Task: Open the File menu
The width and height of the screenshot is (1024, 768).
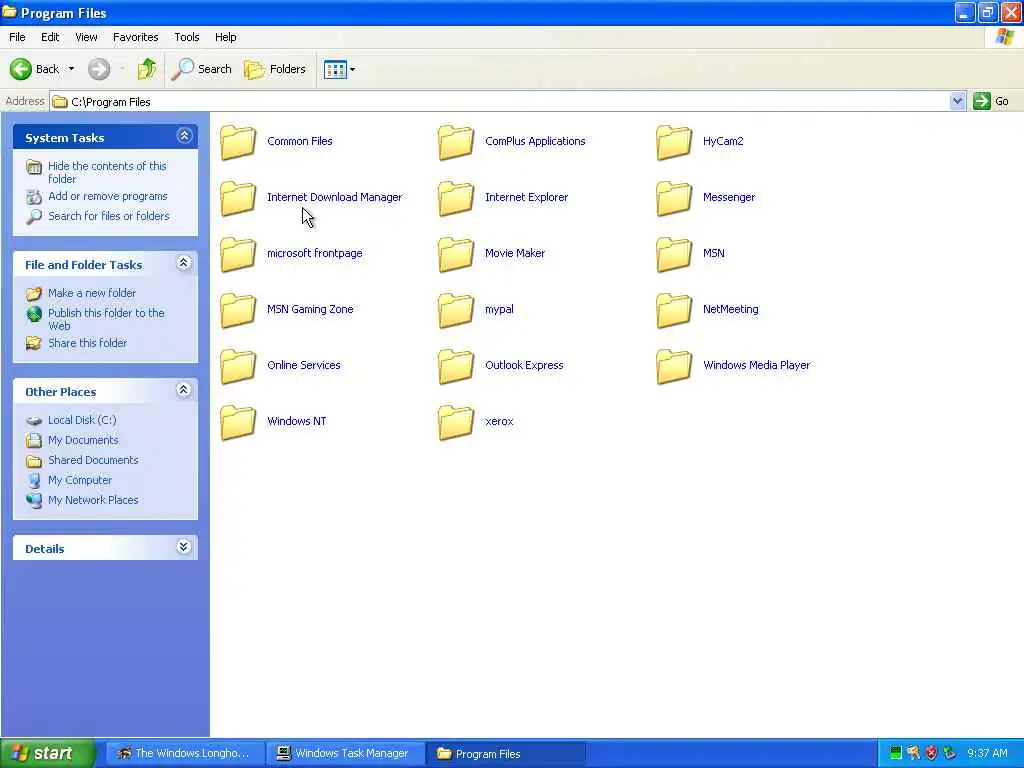Action: [x=17, y=37]
